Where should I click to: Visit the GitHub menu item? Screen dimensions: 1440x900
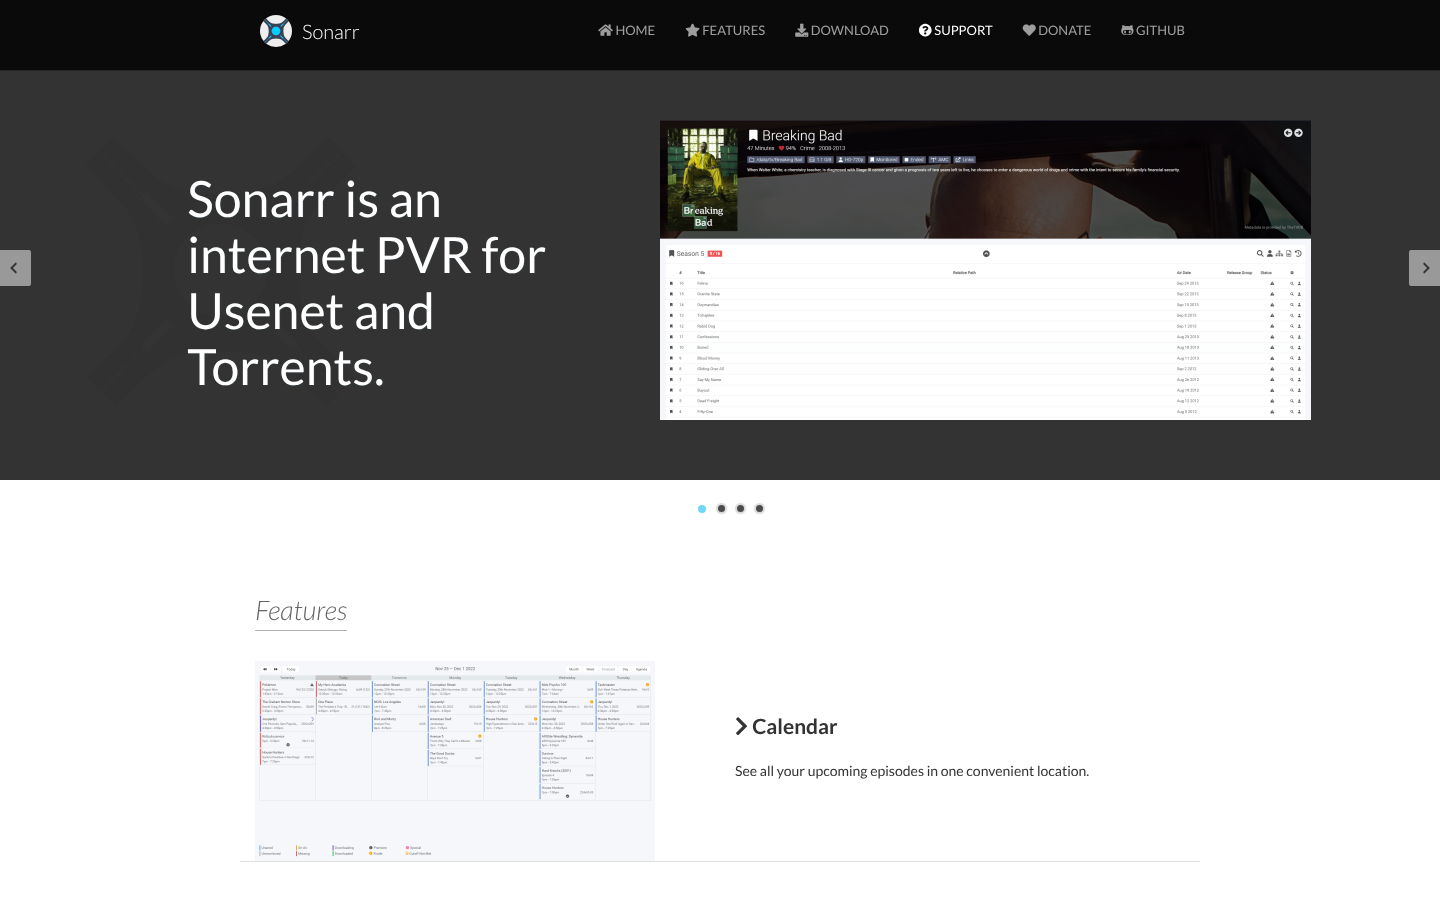(1153, 30)
